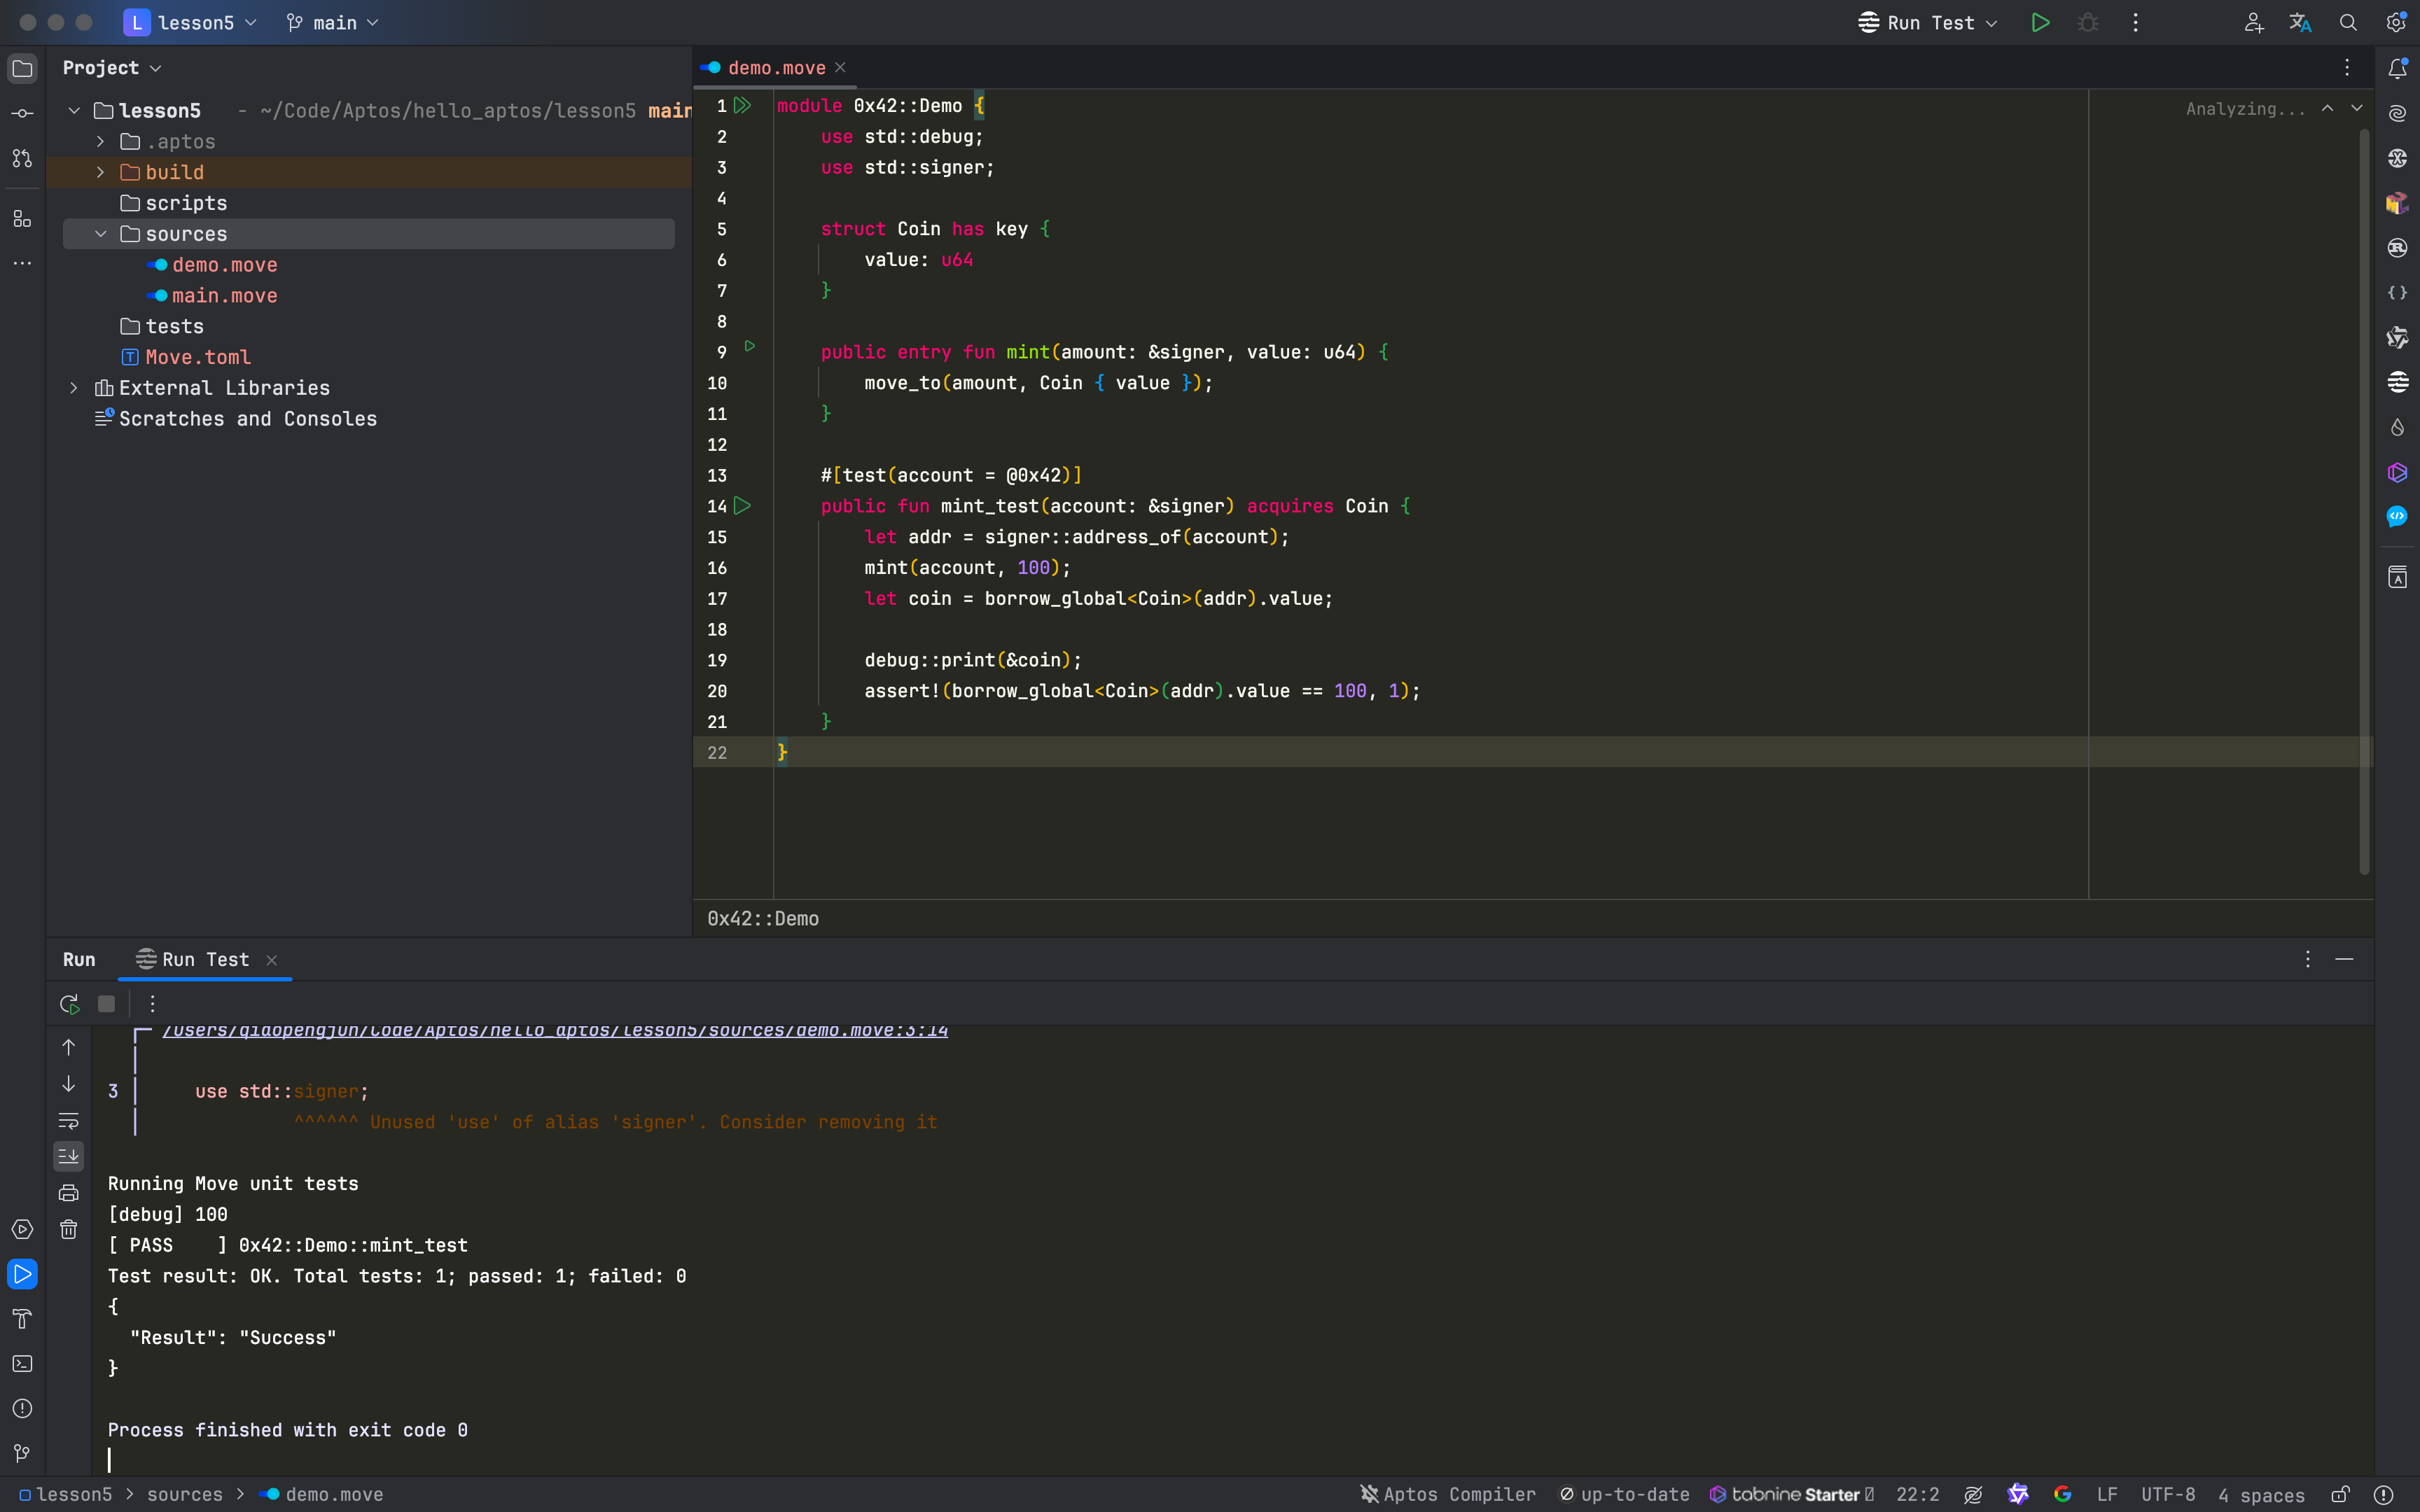Click 22:2 cursor position in status bar
This screenshot has height=1512, width=2420.
pos(1917,1494)
